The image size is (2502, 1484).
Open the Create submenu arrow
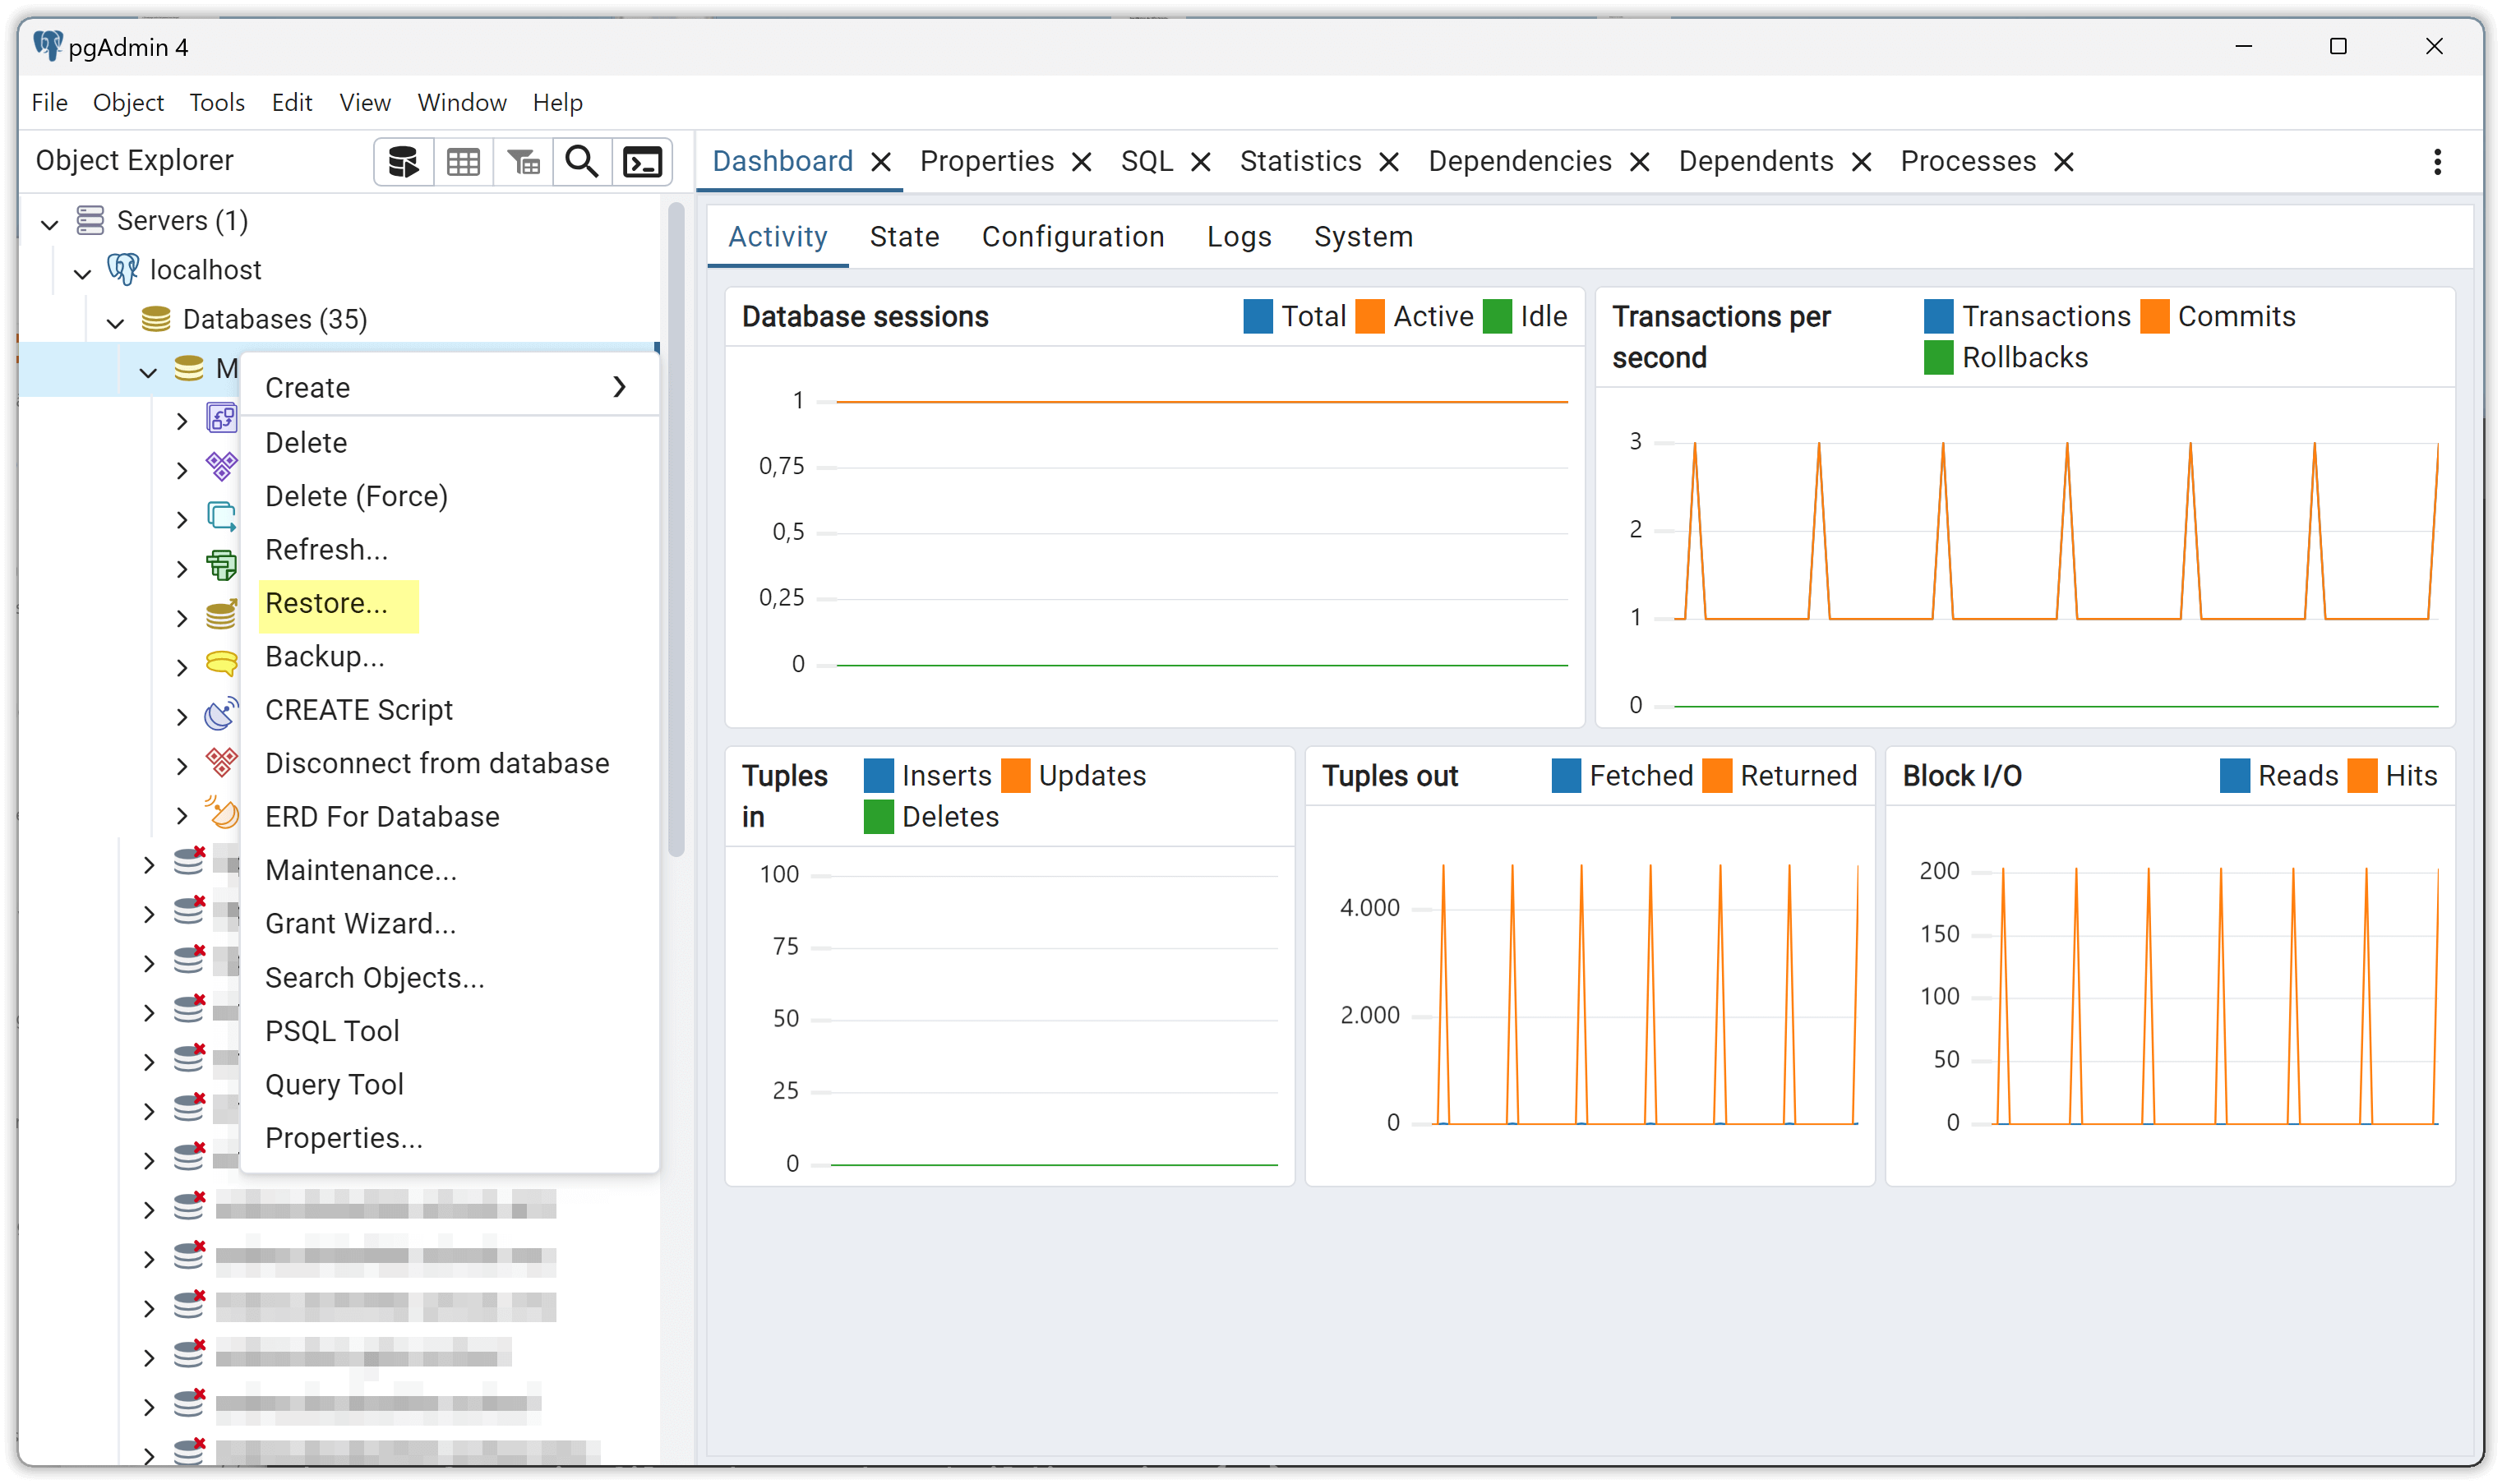coord(620,387)
